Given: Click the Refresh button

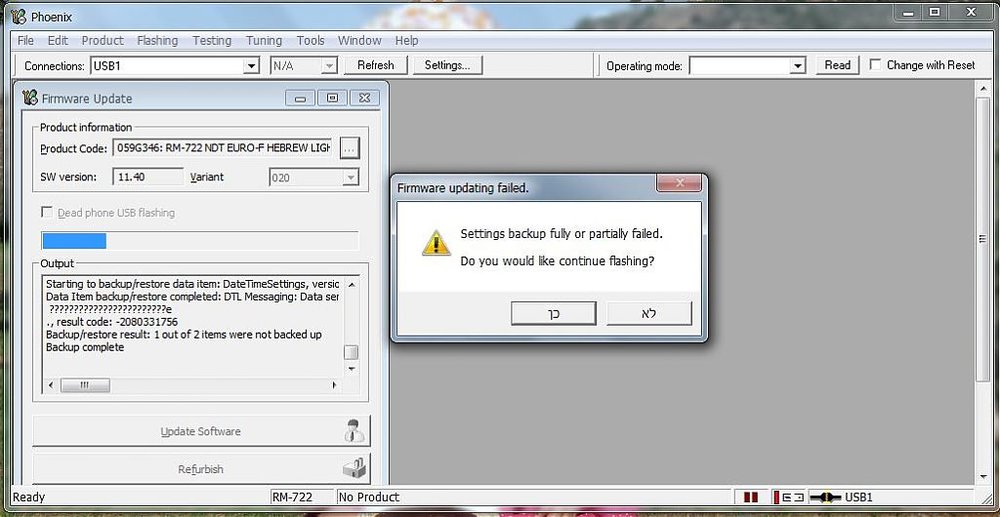Looking at the screenshot, I should coord(375,65).
